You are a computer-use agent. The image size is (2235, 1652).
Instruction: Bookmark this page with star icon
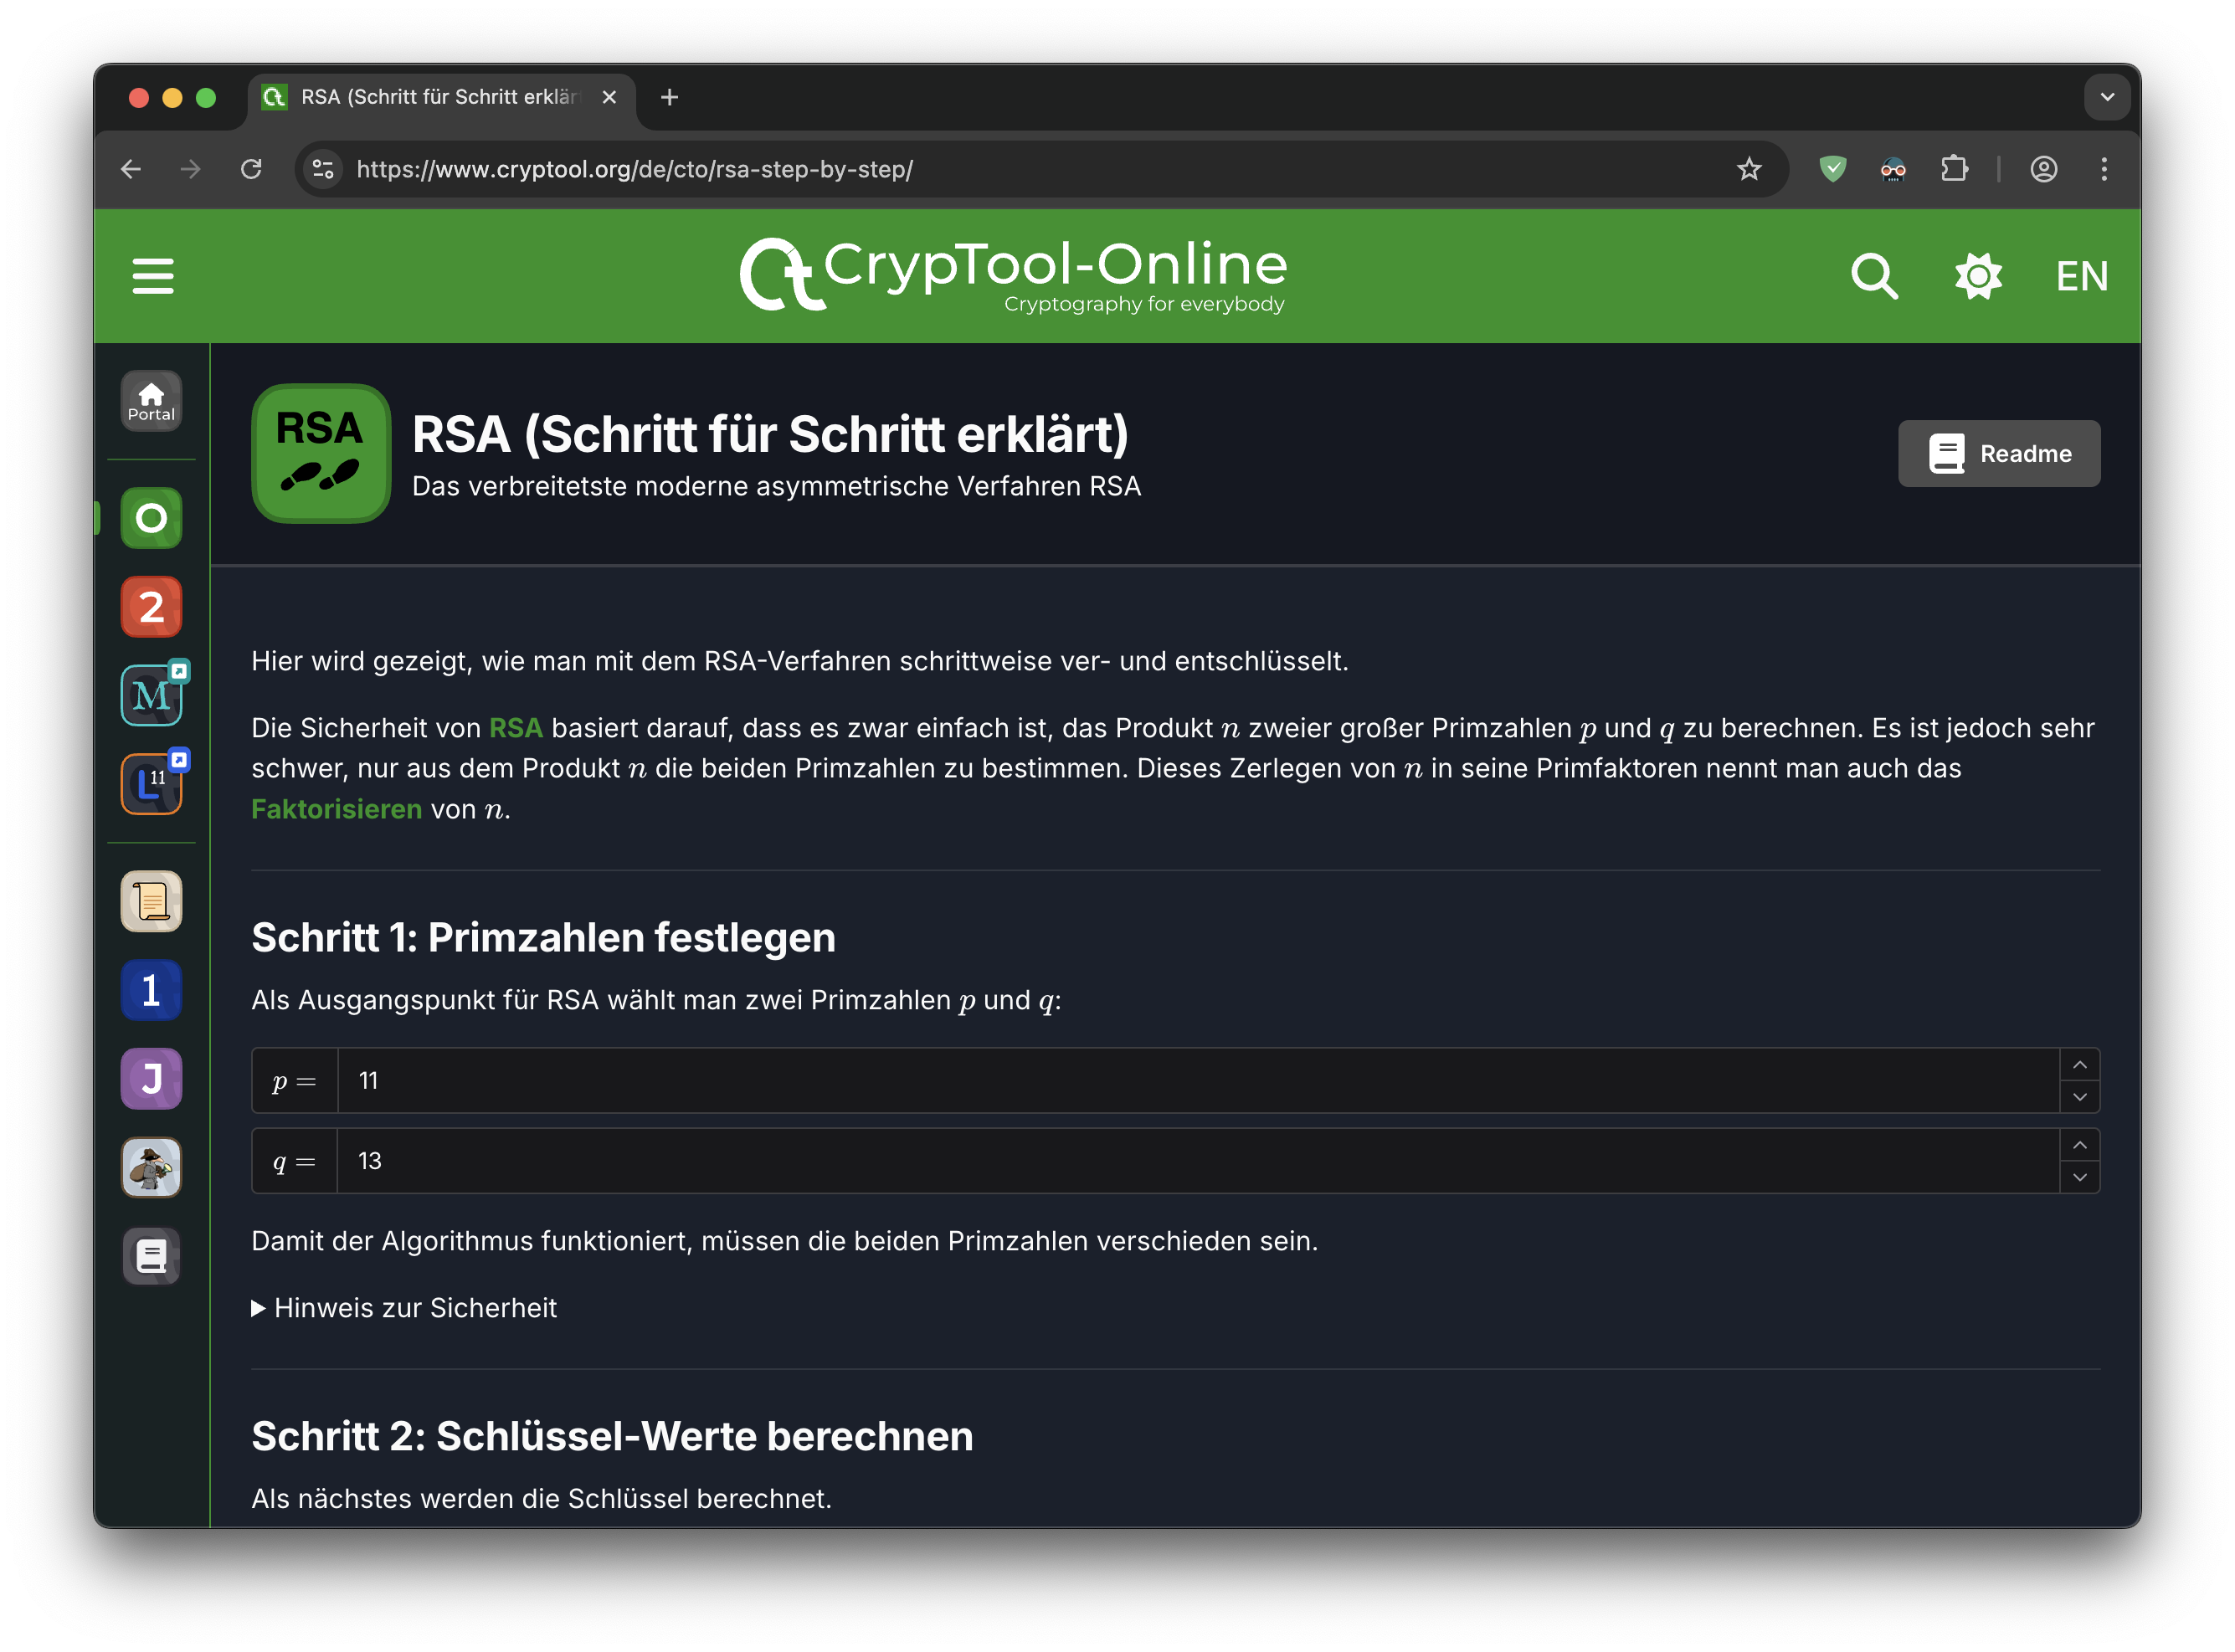click(1748, 169)
